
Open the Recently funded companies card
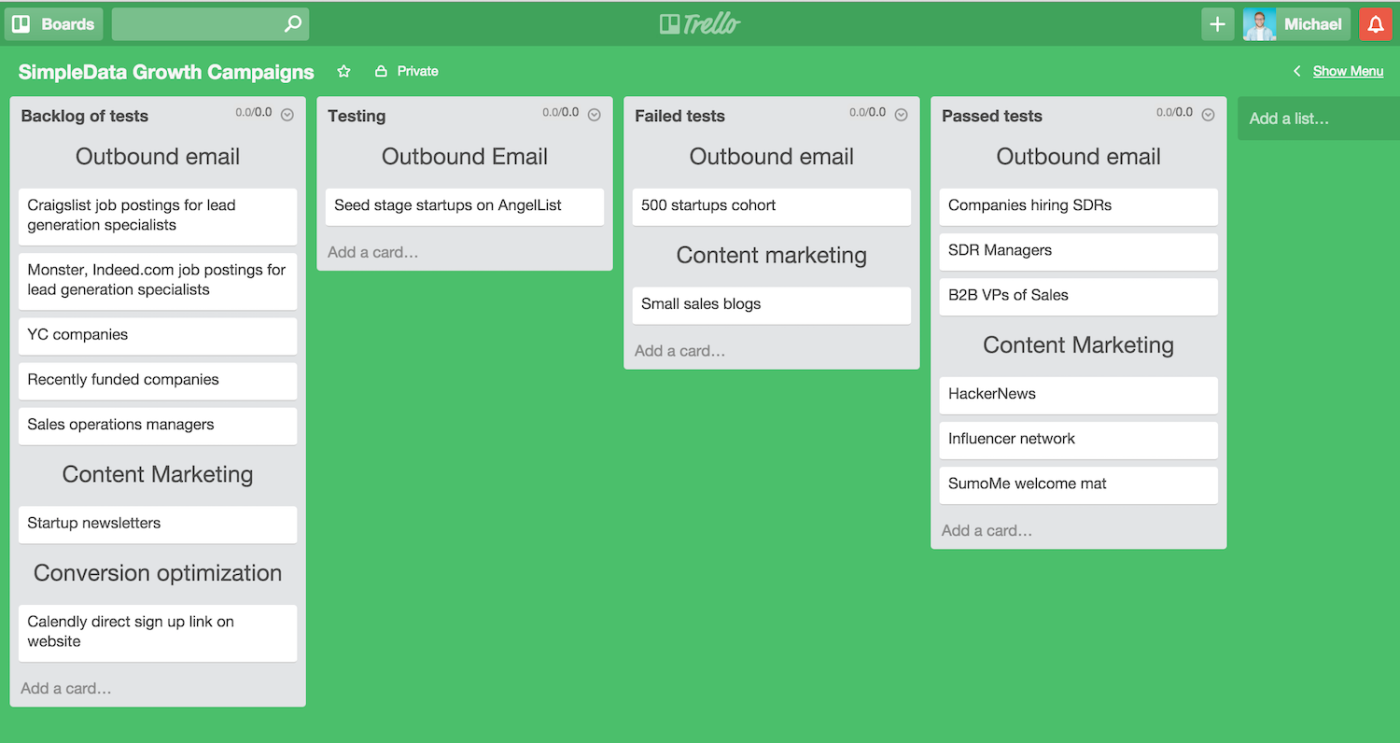(x=158, y=381)
